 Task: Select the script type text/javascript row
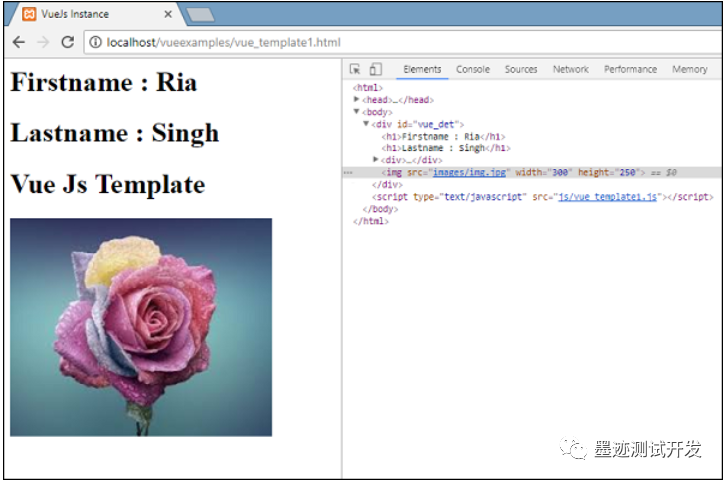coord(543,197)
